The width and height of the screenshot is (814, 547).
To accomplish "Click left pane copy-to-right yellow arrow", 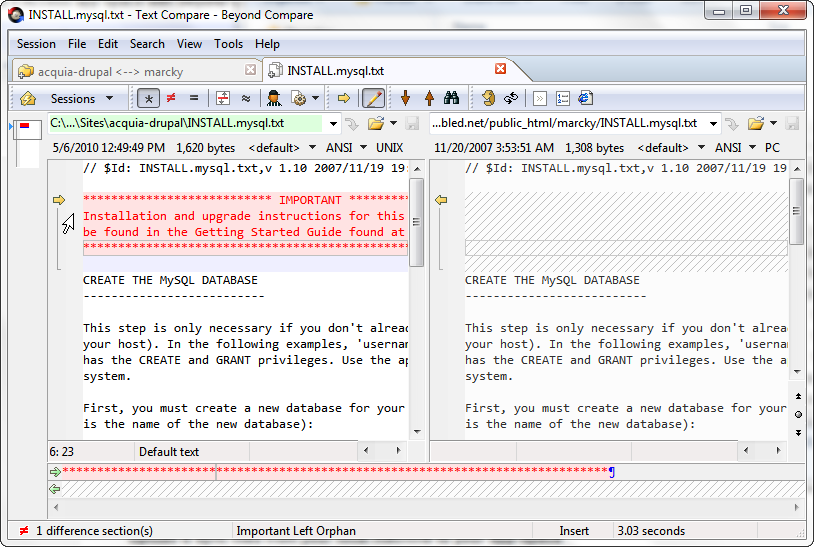I will click(x=59, y=200).
